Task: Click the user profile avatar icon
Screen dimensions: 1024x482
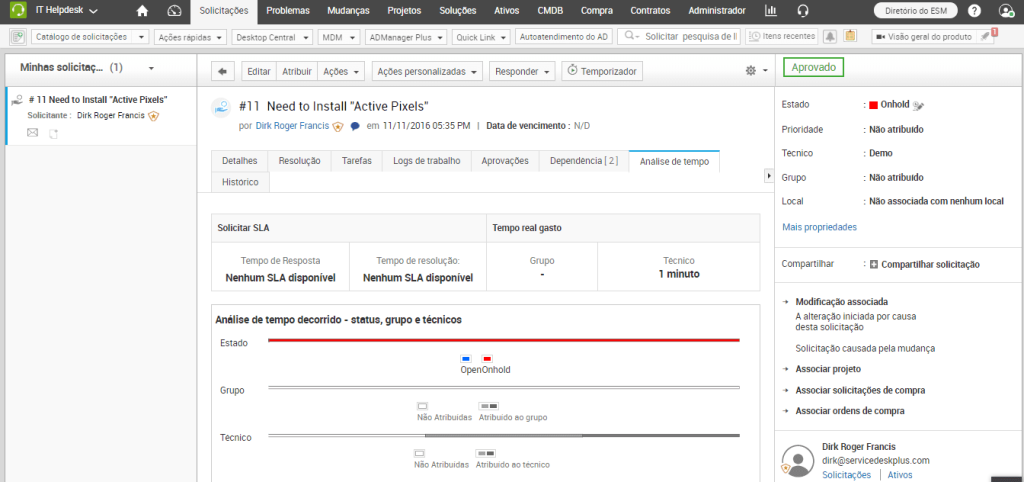Action: click(1005, 11)
